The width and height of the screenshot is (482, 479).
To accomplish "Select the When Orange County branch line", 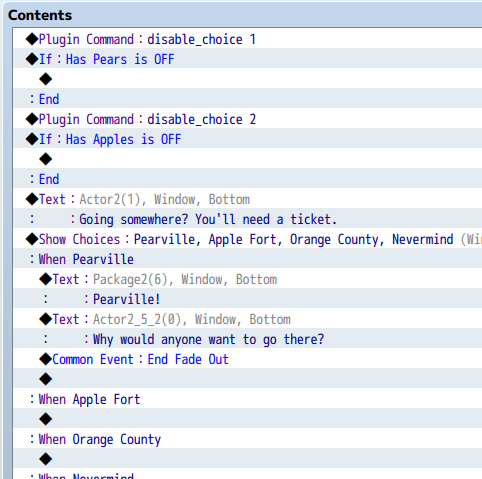I will (248, 439).
